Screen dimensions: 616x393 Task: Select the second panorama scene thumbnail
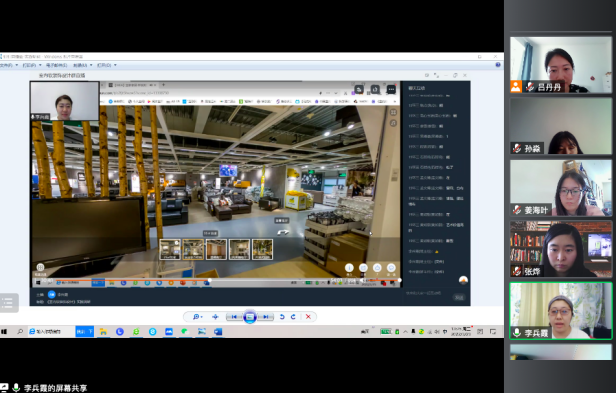193,250
